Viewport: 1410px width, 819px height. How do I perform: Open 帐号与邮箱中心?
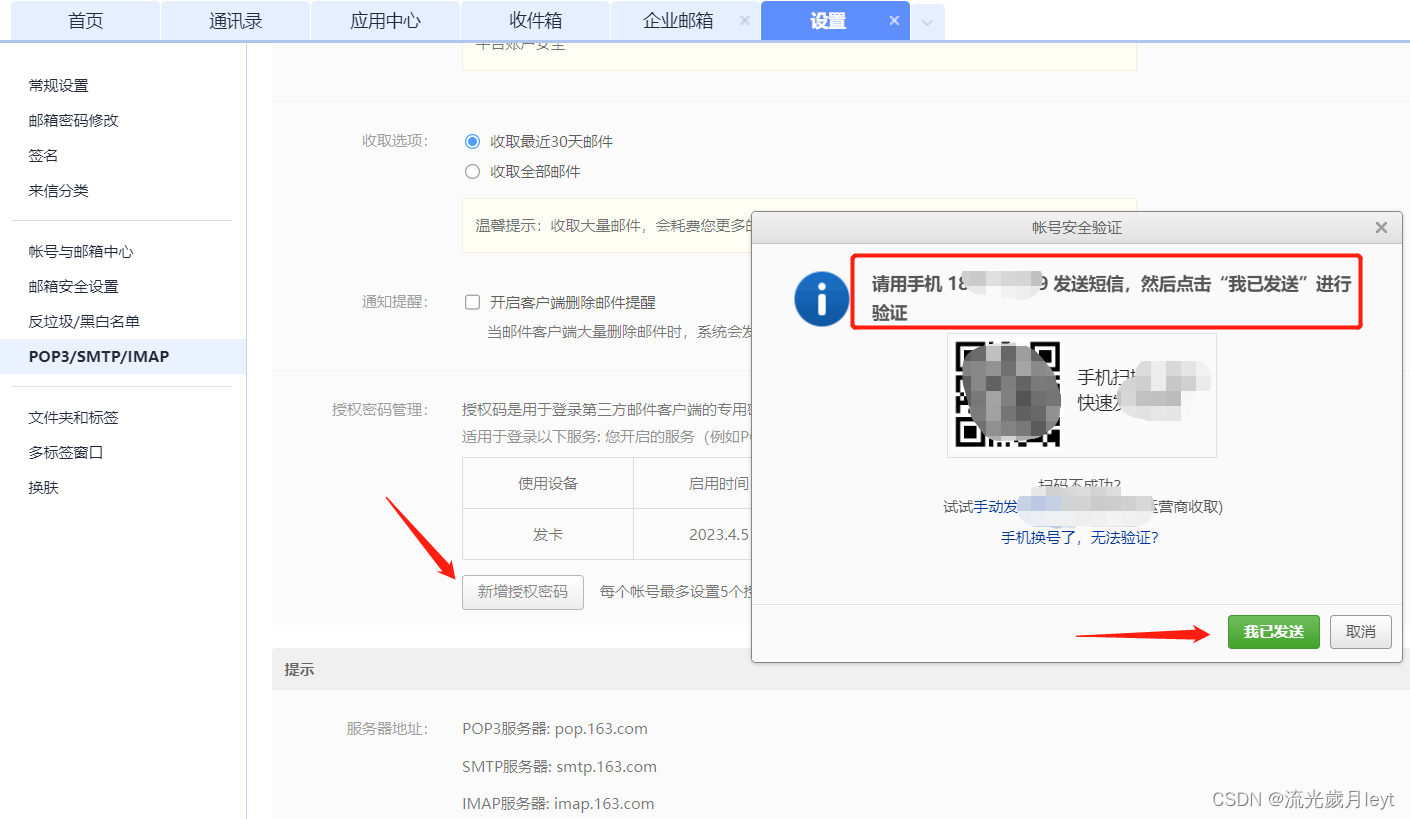click(81, 252)
